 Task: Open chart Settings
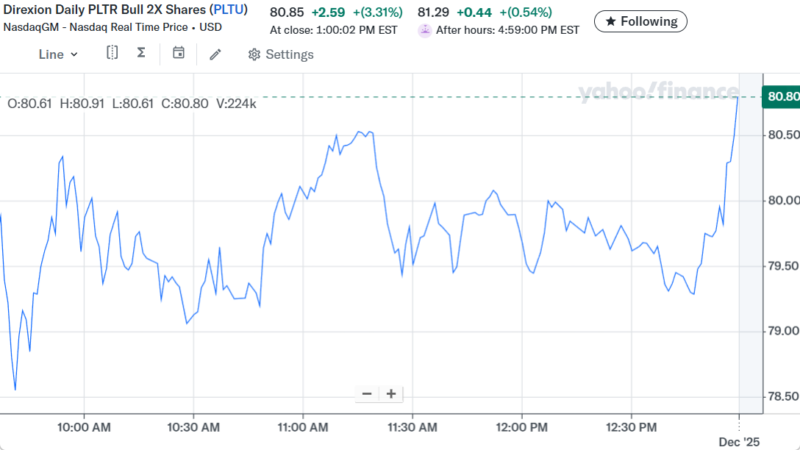(280, 54)
